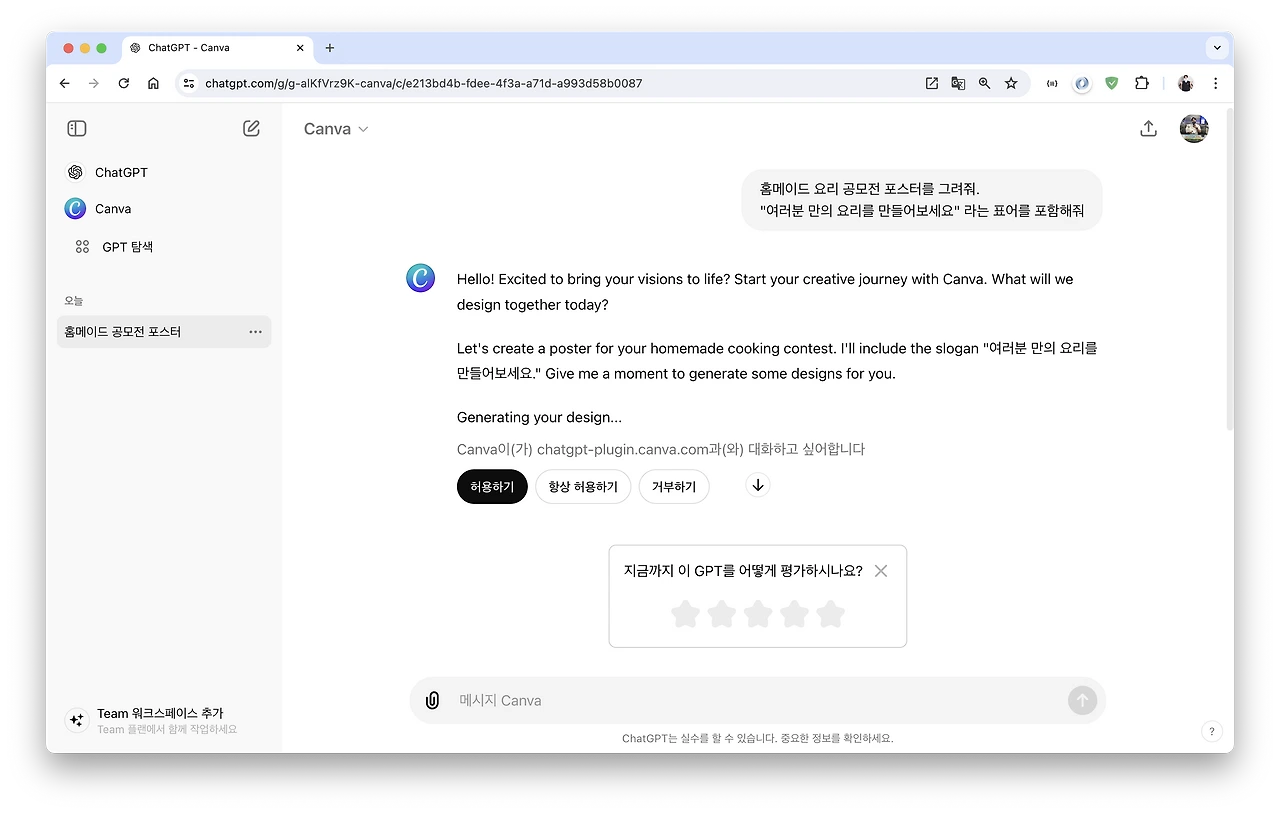The width and height of the screenshot is (1280, 814).
Task: Start a new chat with the compose icon
Action: click(251, 128)
